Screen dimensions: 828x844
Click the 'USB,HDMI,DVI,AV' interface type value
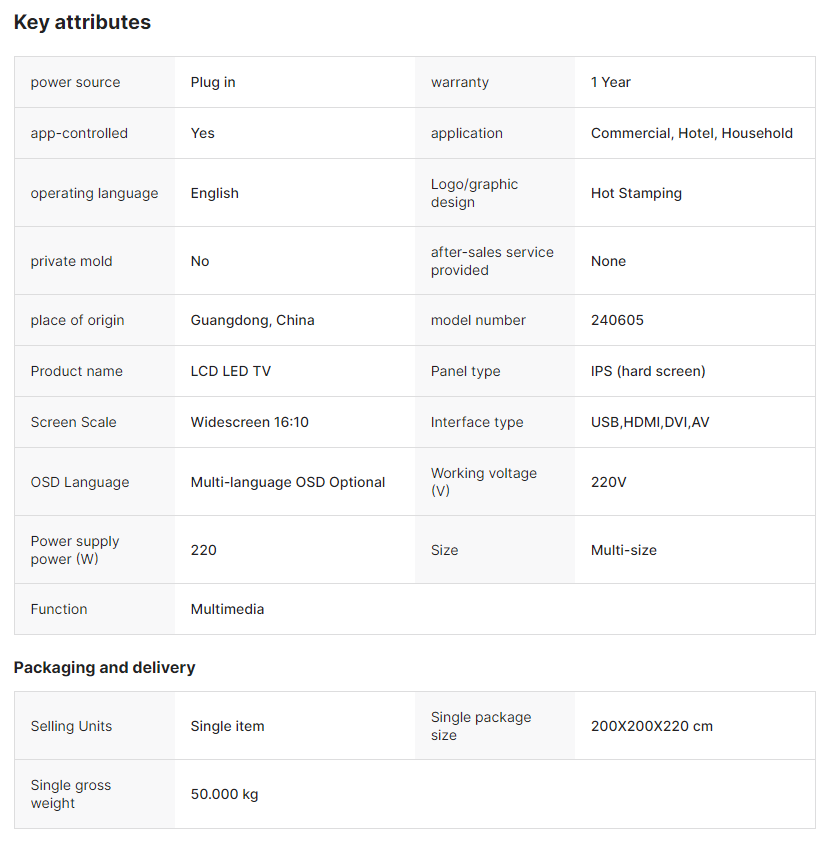coord(650,422)
